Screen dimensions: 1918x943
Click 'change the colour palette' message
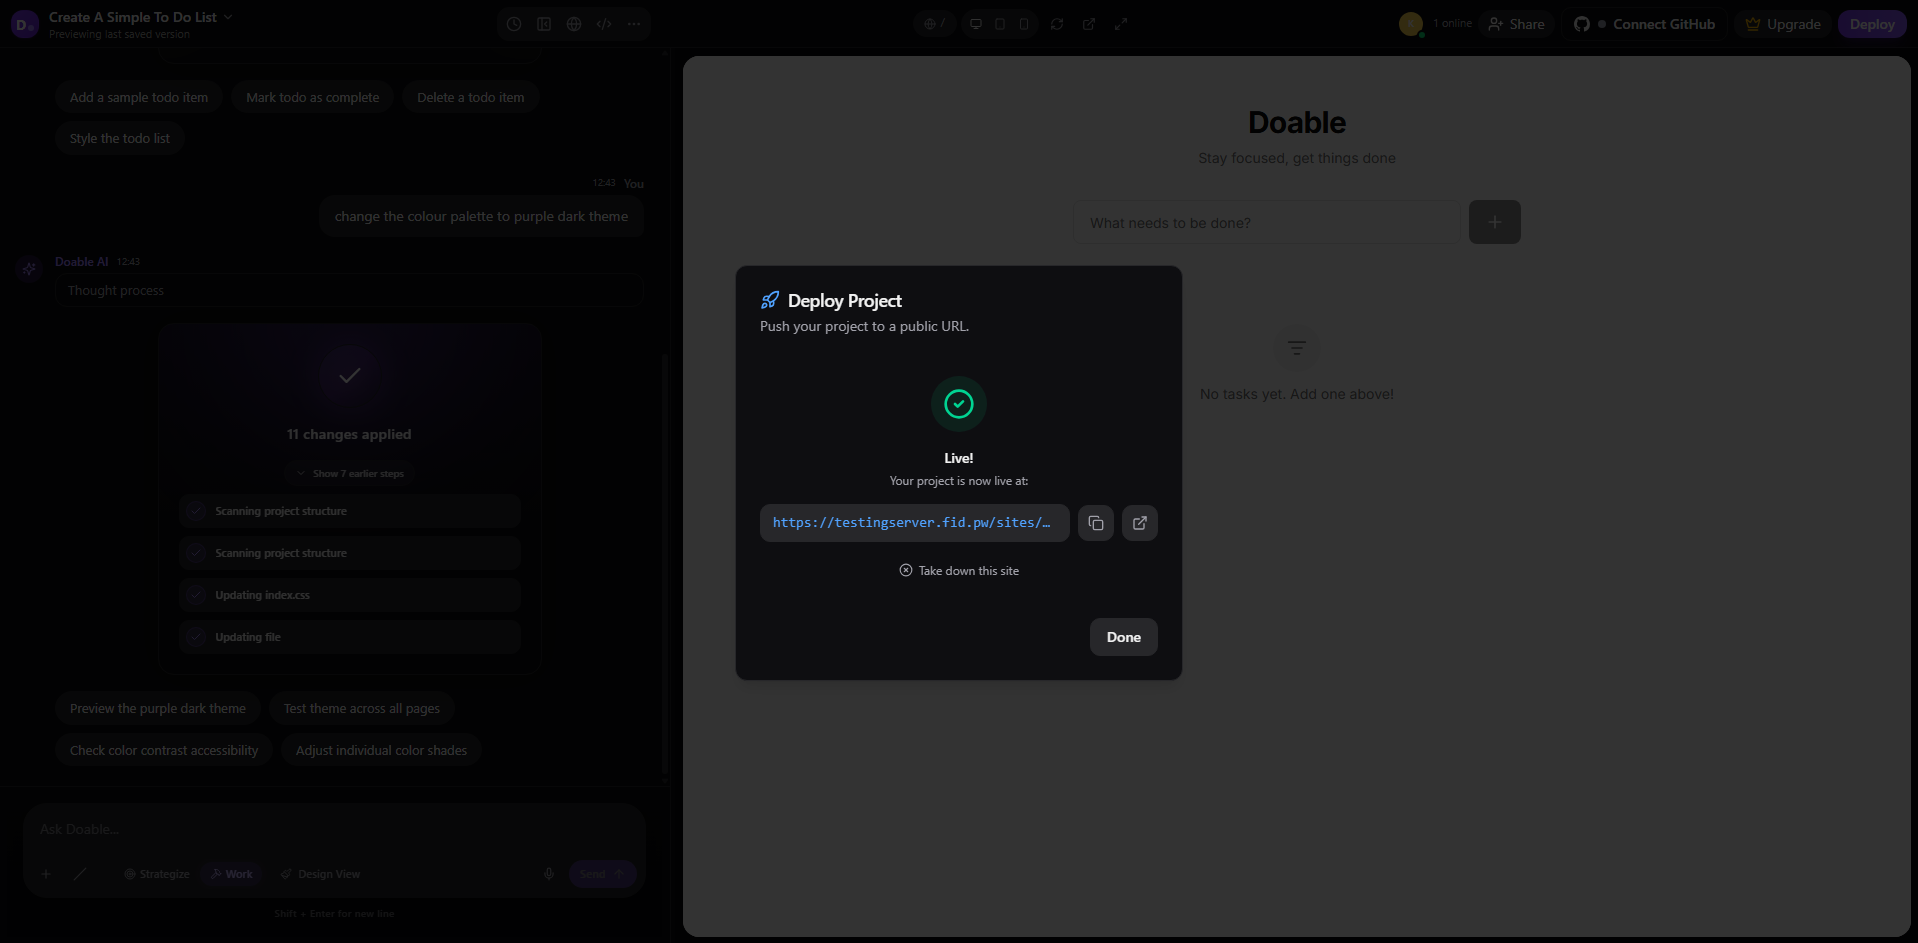482,216
